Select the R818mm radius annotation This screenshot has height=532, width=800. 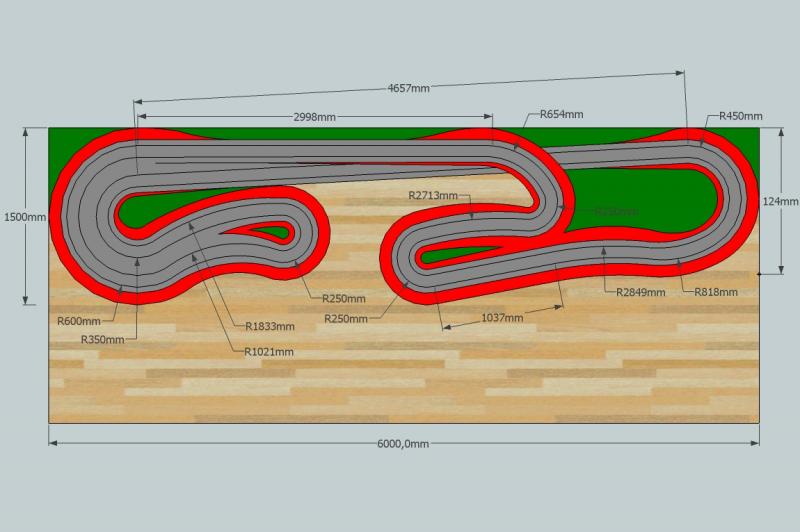pyautogui.click(x=716, y=292)
